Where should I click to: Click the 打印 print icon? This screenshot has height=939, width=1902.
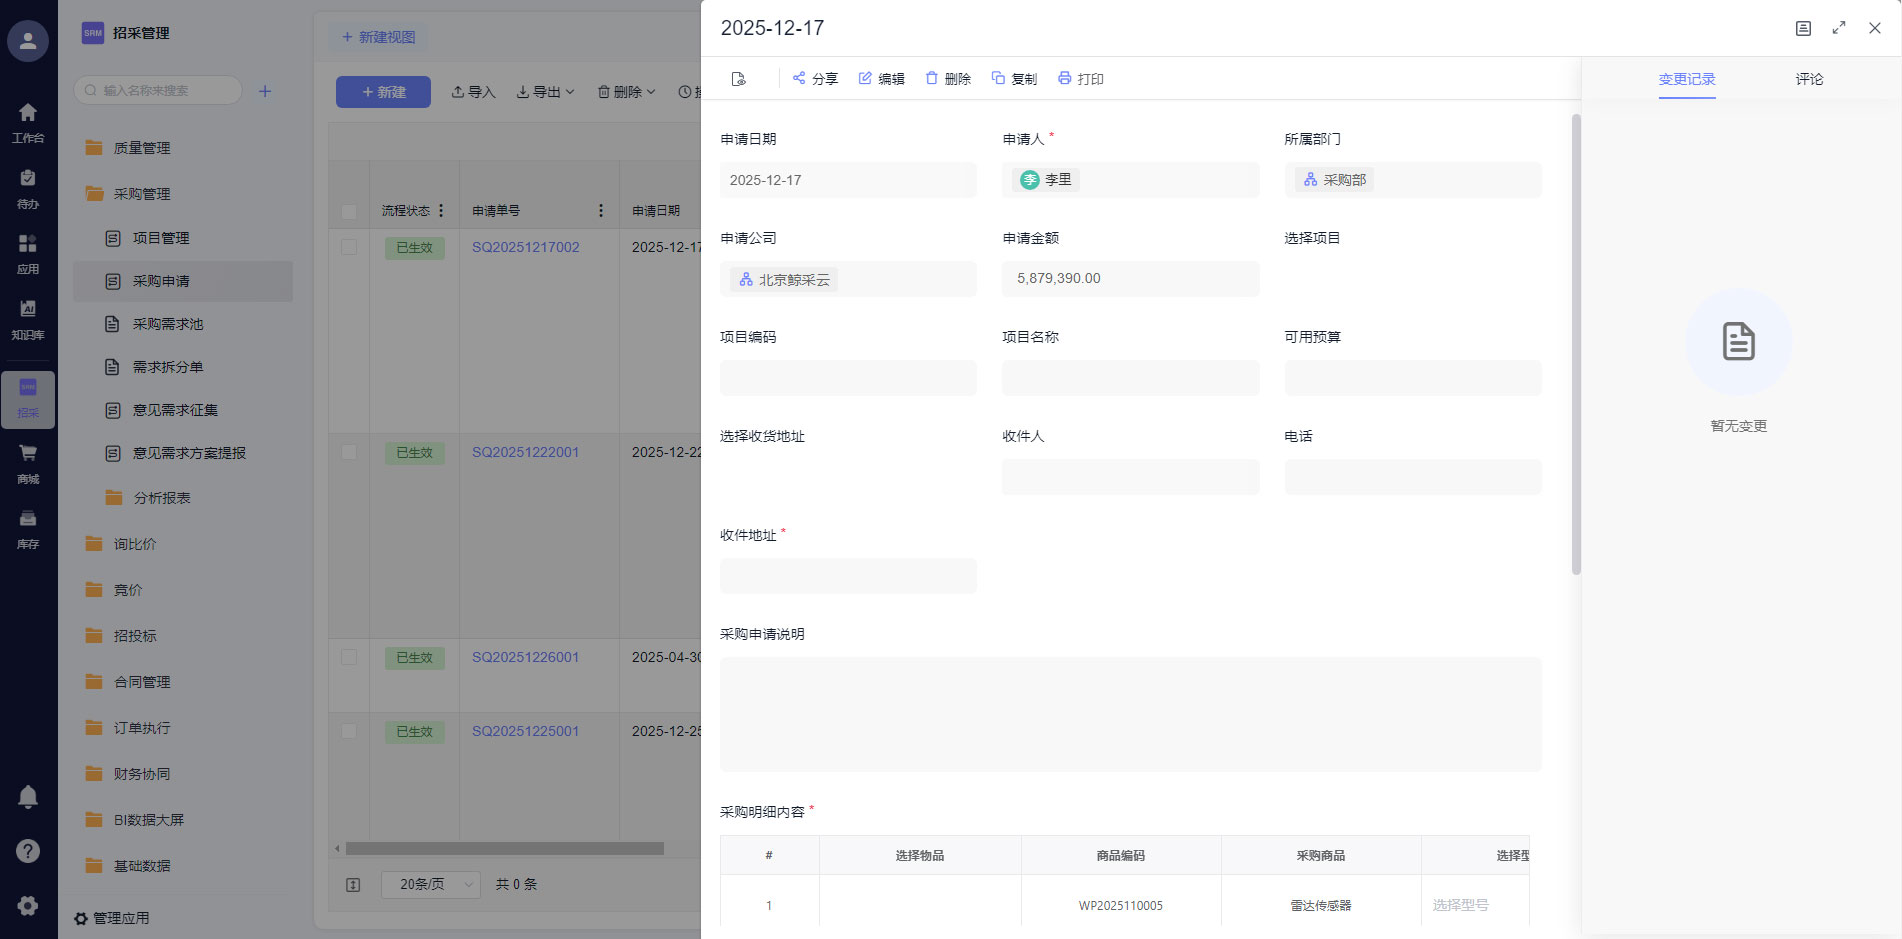pyautogui.click(x=1064, y=78)
